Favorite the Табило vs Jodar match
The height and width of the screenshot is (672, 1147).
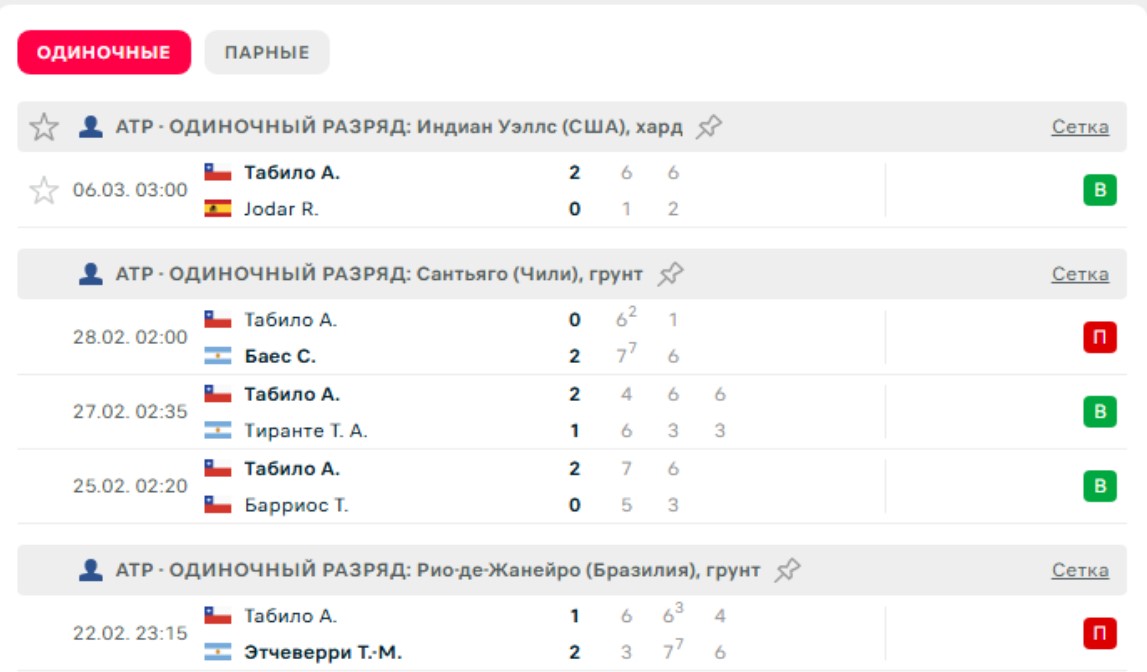click(44, 190)
